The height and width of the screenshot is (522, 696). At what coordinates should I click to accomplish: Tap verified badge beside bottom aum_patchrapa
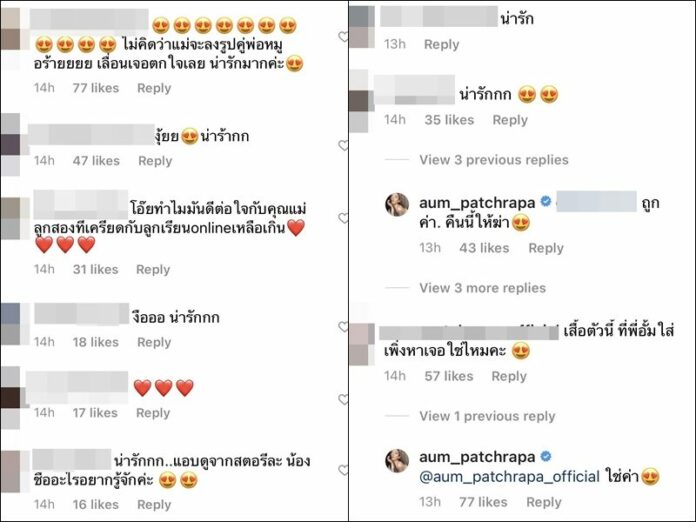[546, 457]
